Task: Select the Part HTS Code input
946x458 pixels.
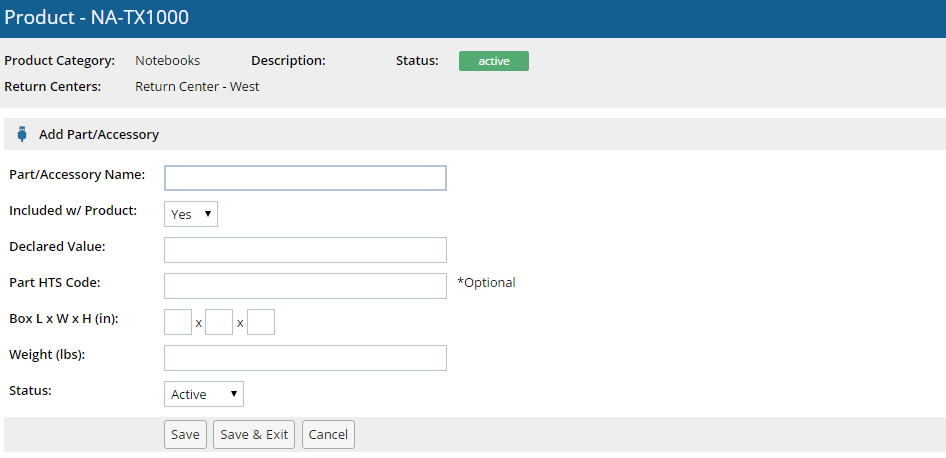Action: tap(305, 286)
